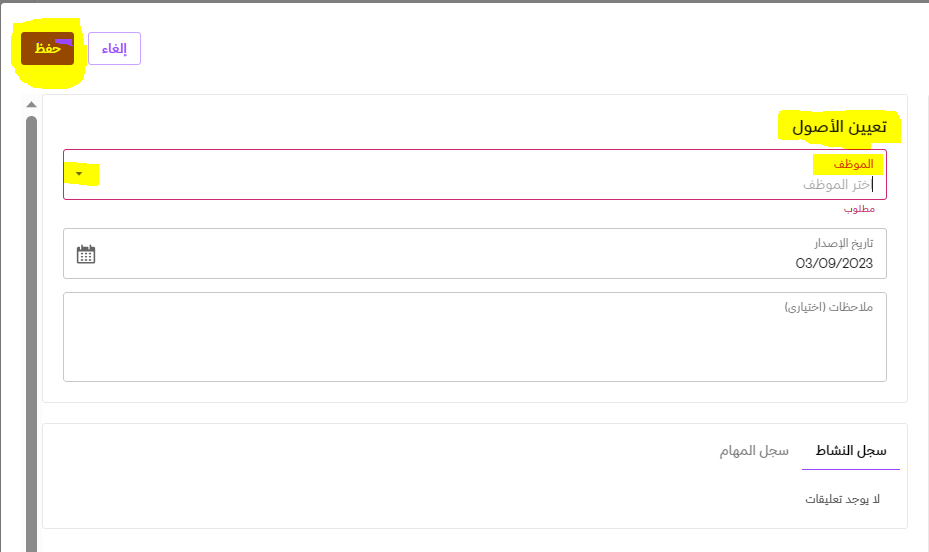The image size is (929, 552).
Task: Click the حفظ save button
Action: click(x=47, y=49)
